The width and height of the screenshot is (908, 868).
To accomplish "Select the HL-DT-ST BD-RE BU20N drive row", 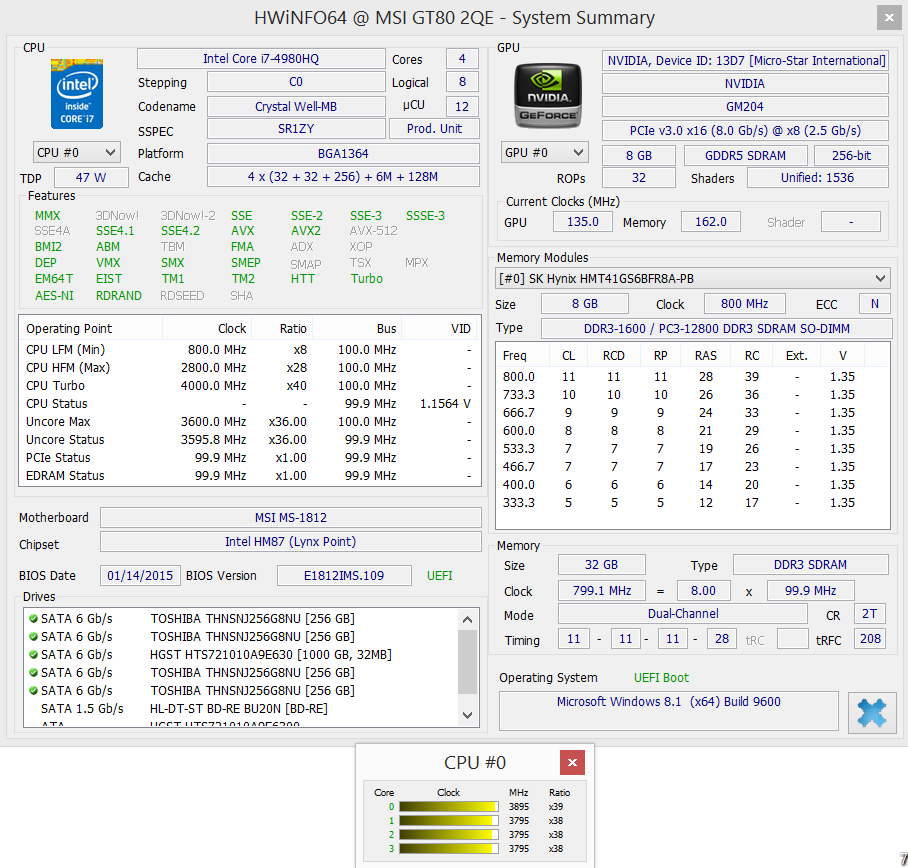I will coord(241,708).
